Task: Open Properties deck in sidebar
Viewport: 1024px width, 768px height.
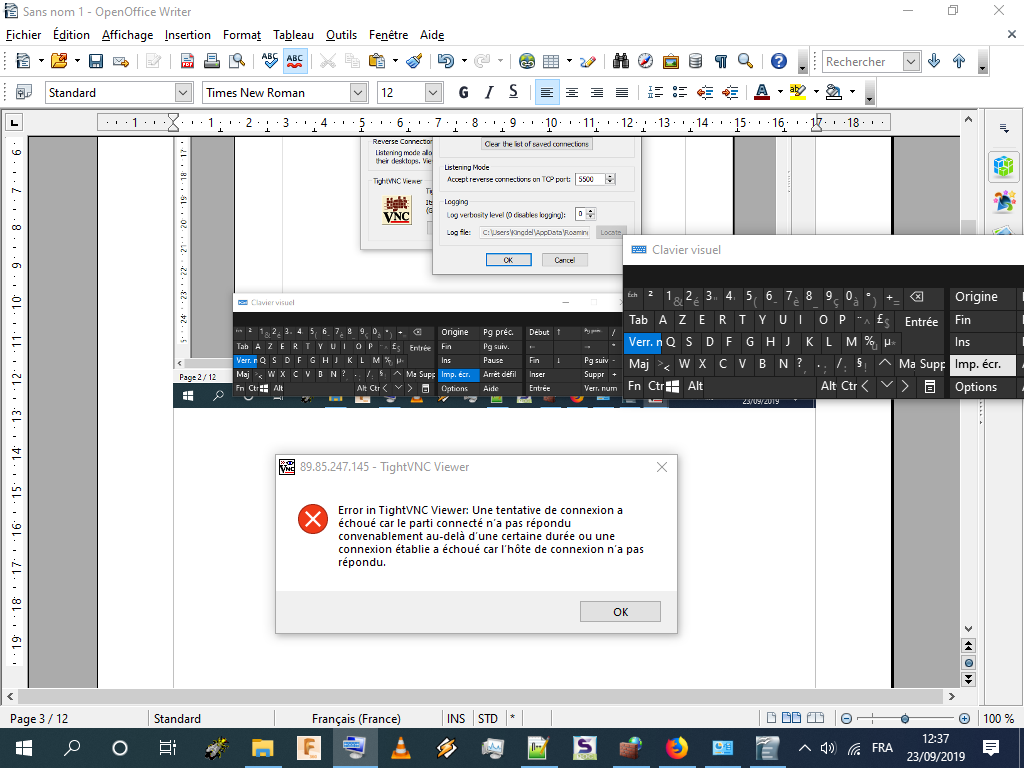Action: click(x=1004, y=167)
